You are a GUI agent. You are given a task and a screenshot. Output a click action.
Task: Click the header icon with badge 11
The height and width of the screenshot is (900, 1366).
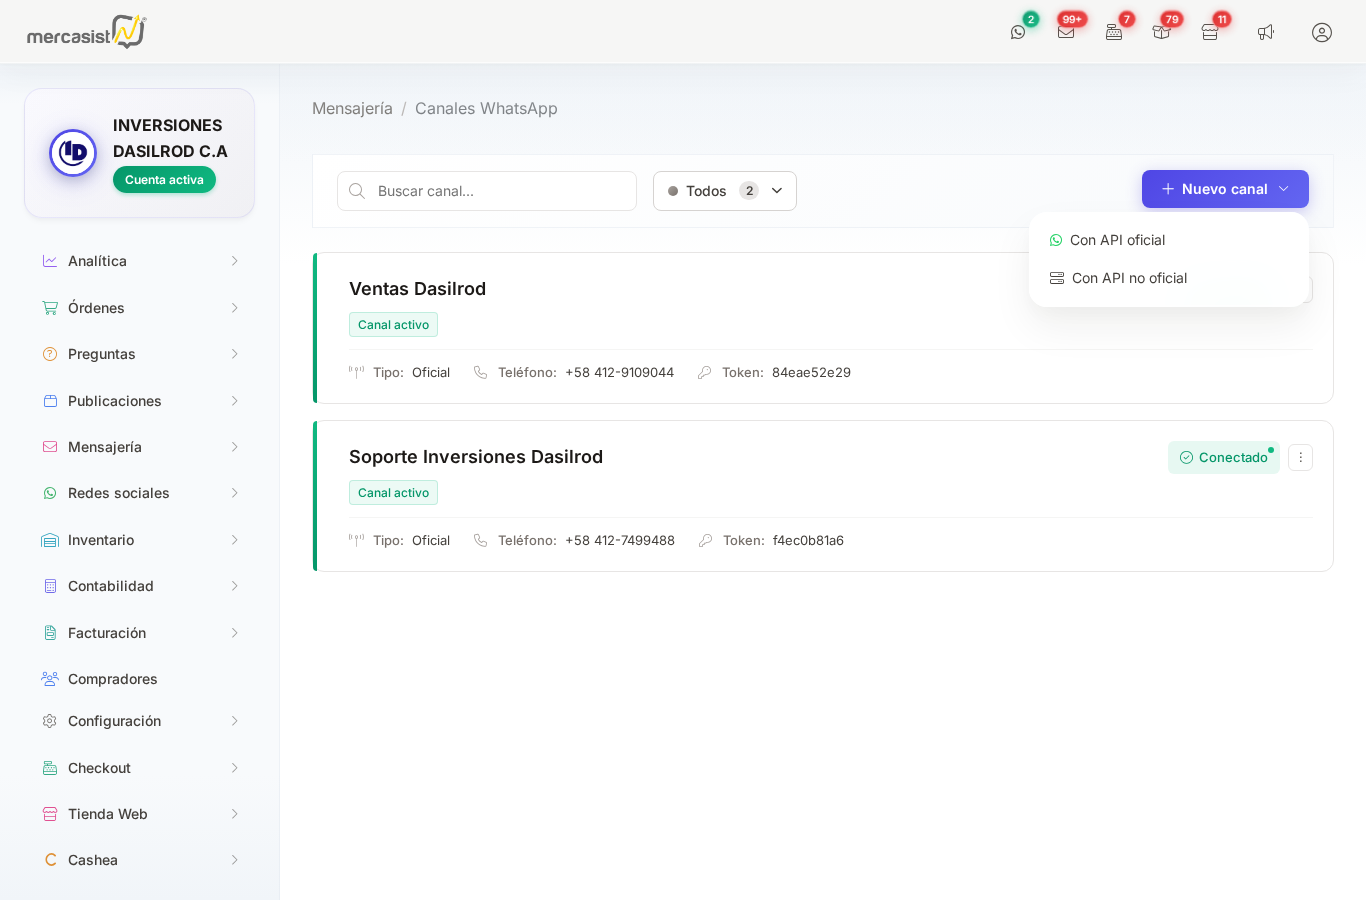1210,32
